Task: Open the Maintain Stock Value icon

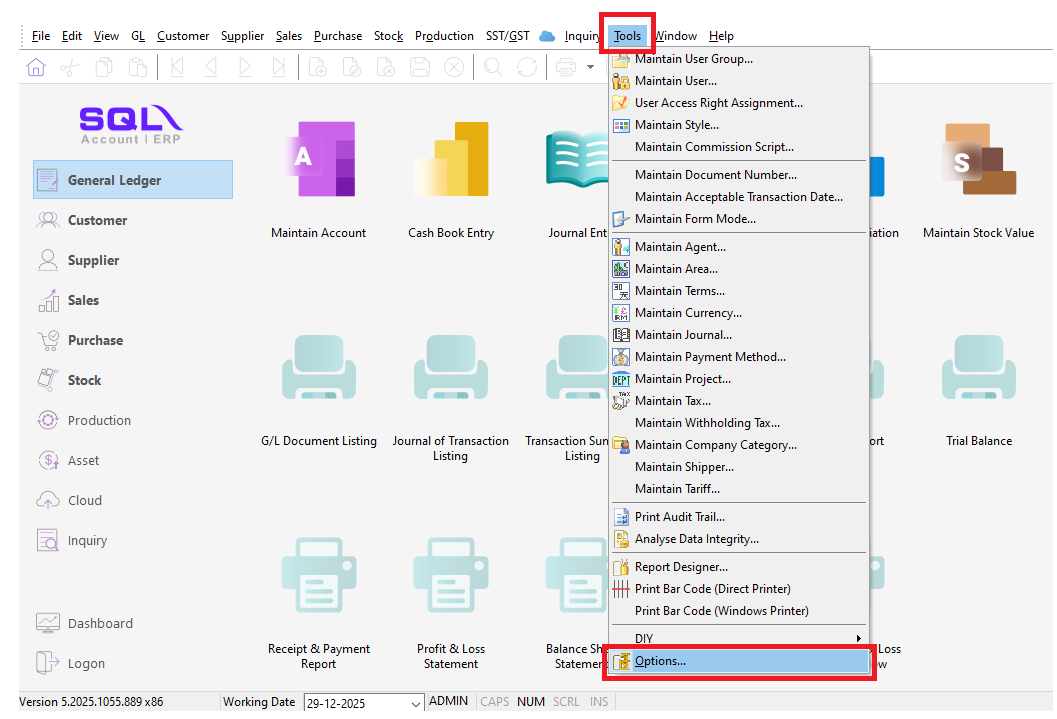Action: pyautogui.click(x=978, y=160)
